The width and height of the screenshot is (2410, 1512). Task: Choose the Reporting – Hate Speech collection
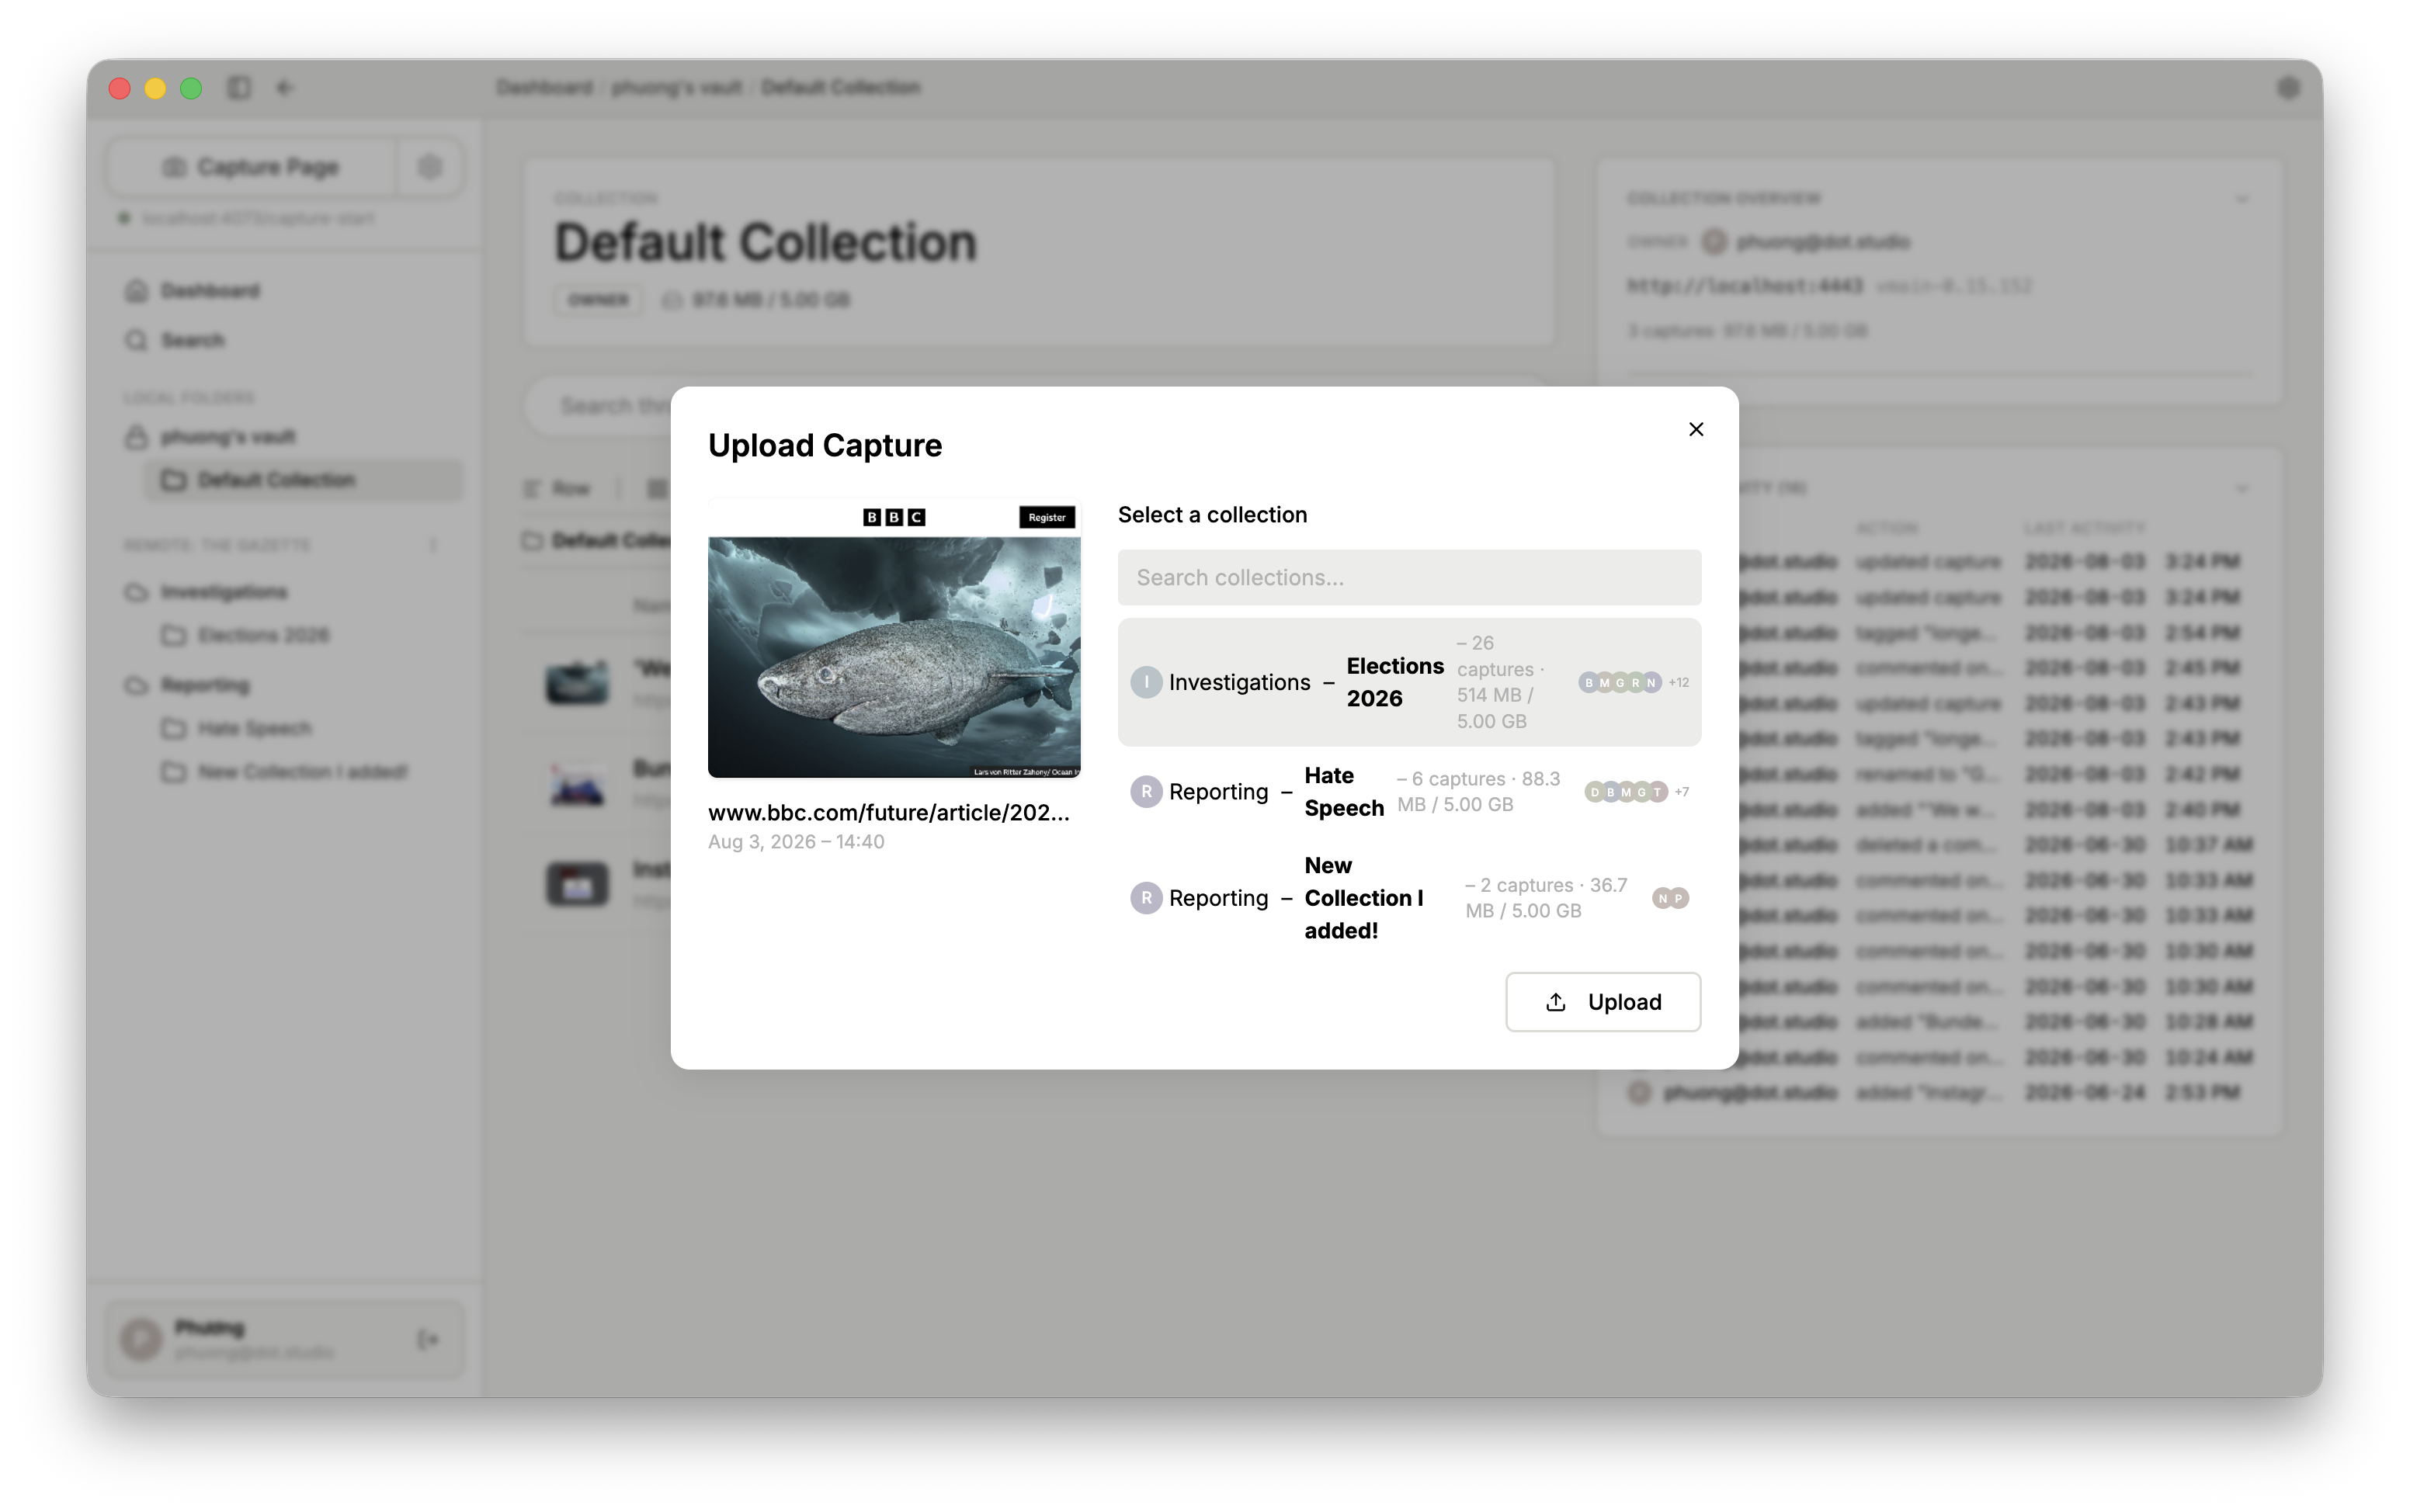pyautogui.click(x=1408, y=792)
